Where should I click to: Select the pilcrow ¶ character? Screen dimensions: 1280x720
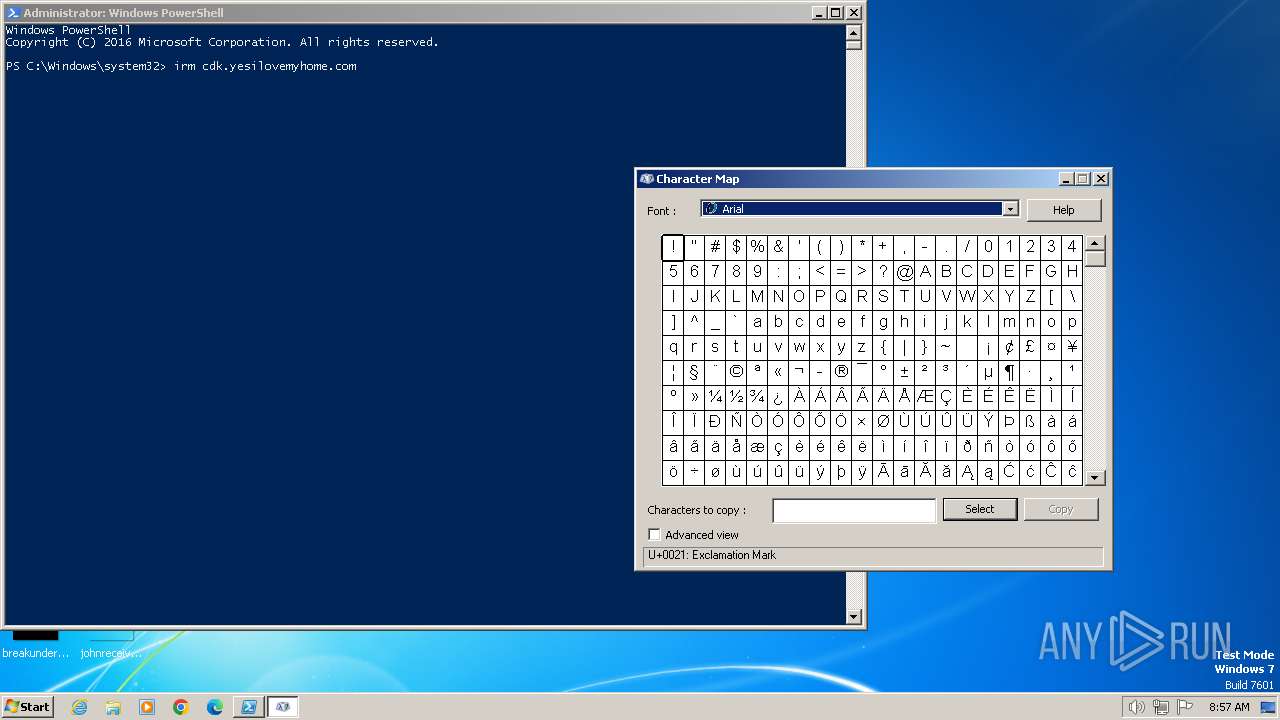[1009, 372]
